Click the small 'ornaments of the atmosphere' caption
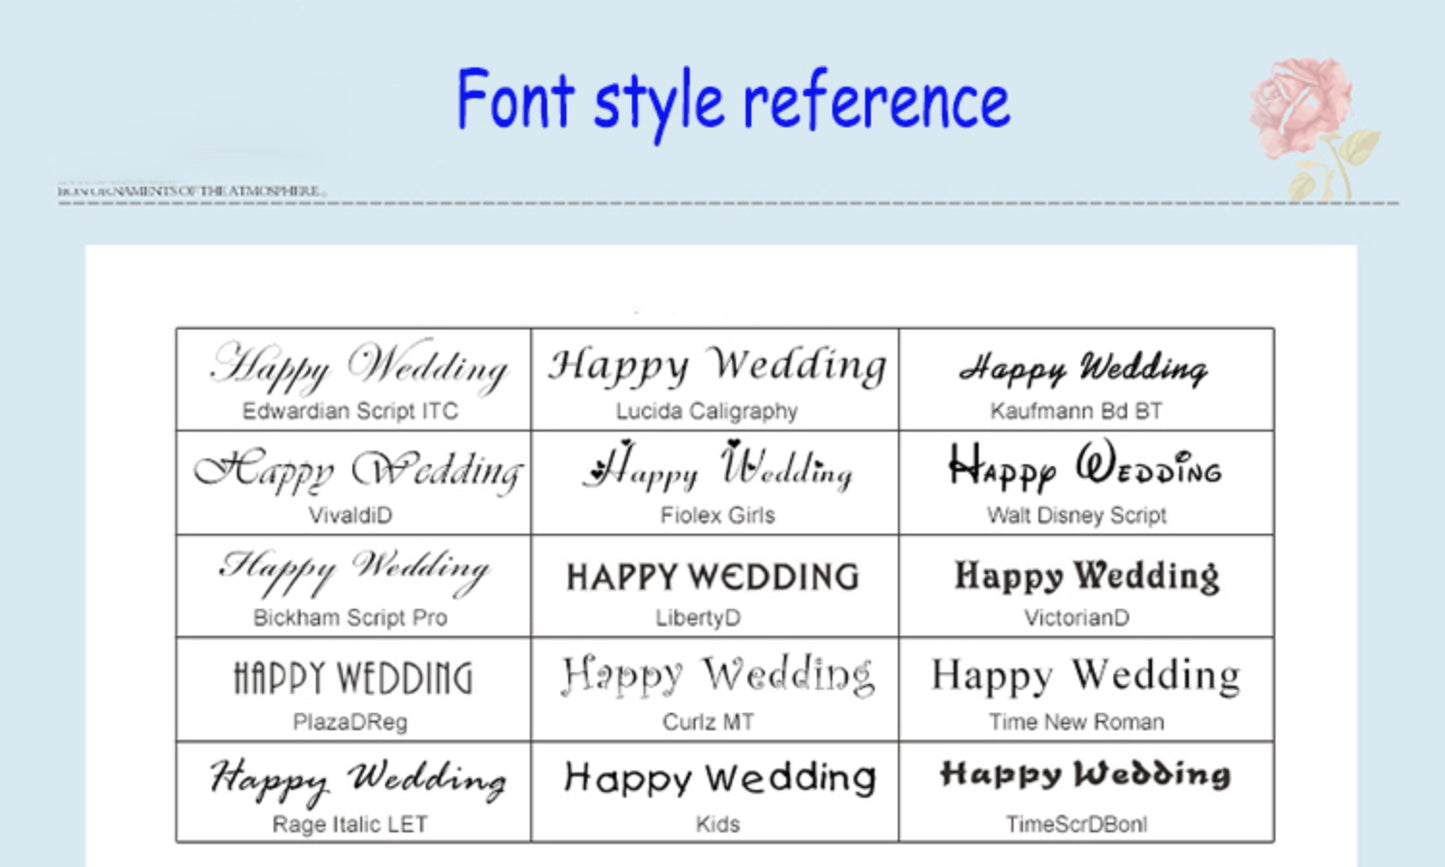Screen dimensions: 1445x867 (x=190, y=191)
